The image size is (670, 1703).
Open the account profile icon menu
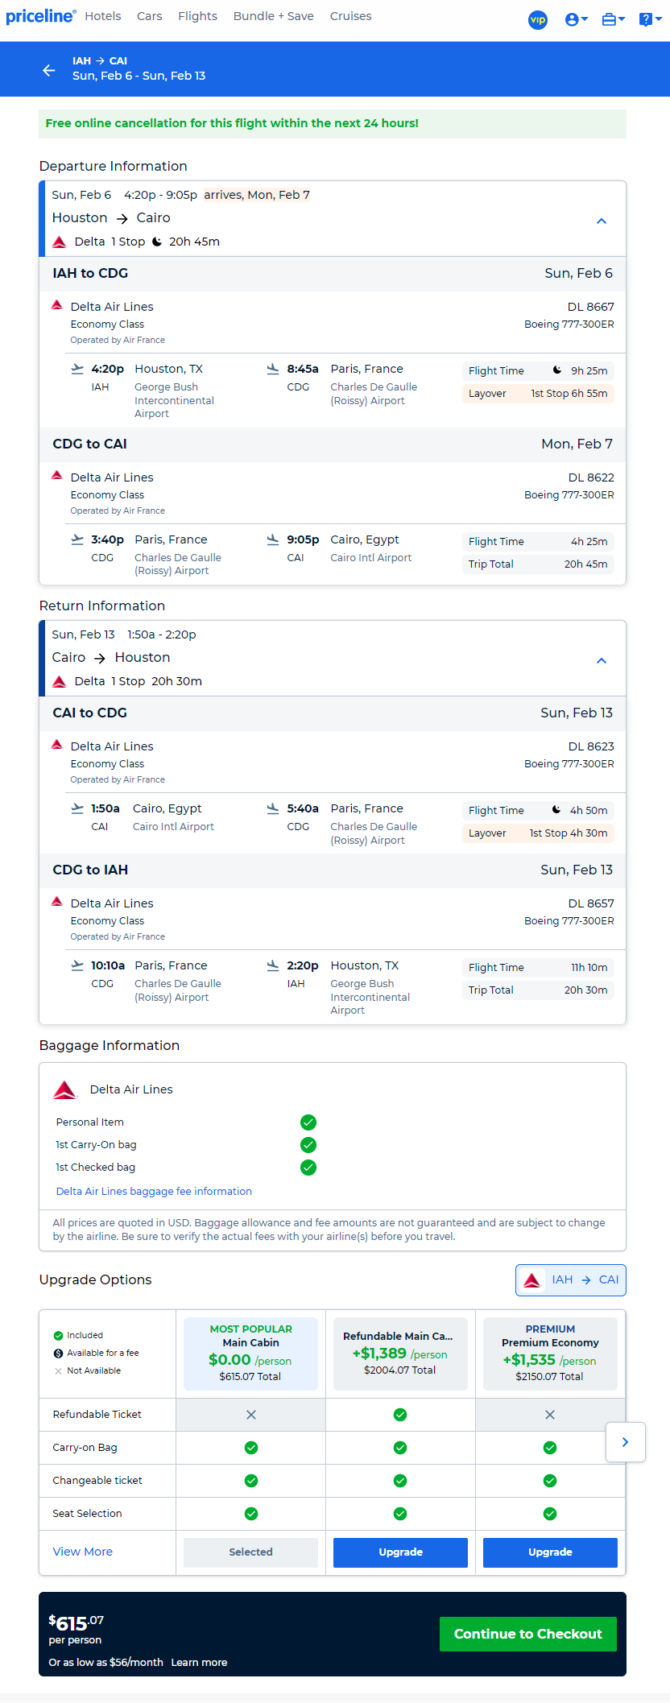[x=576, y=19]
